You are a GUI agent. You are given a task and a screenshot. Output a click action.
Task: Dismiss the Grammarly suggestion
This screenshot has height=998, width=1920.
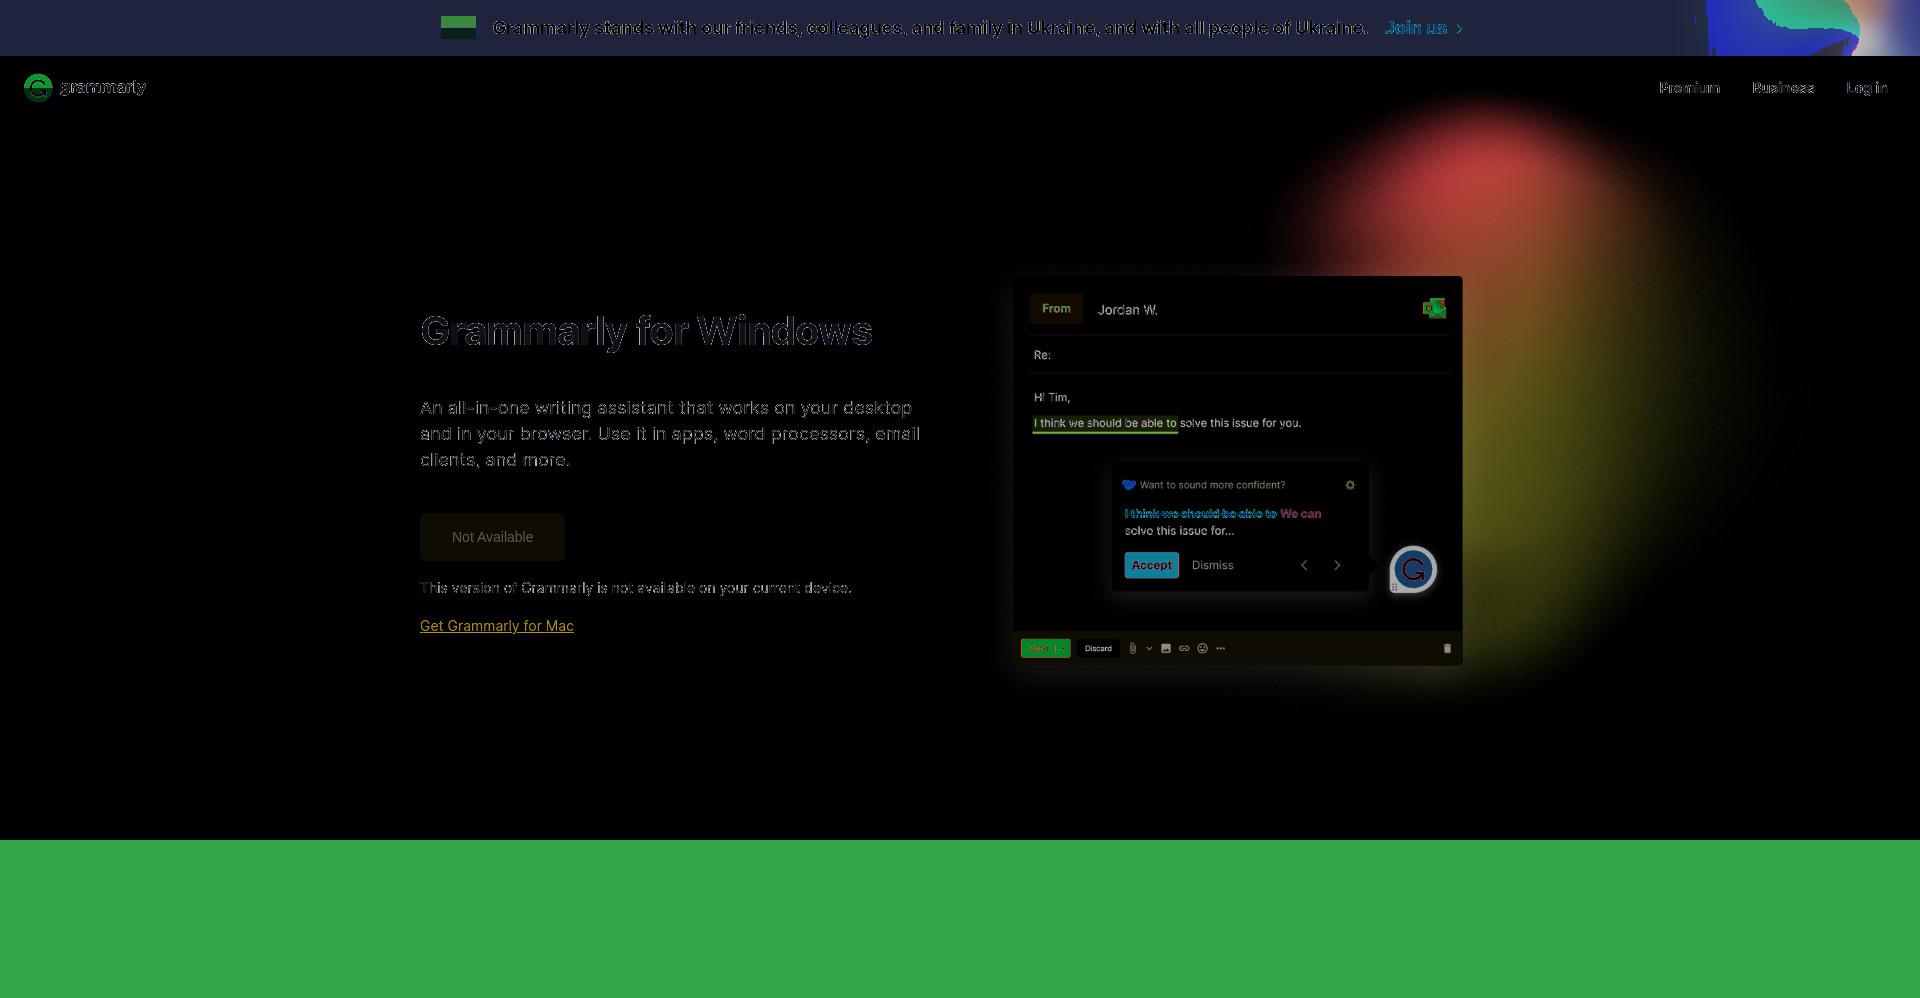pos(1212,565)
